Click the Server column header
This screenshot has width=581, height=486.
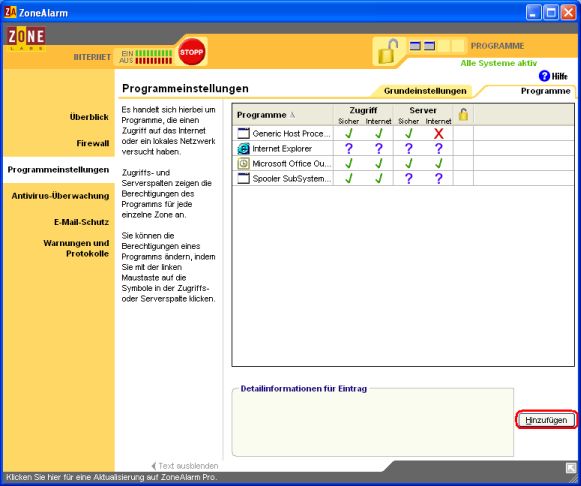(x=423, y=110)
